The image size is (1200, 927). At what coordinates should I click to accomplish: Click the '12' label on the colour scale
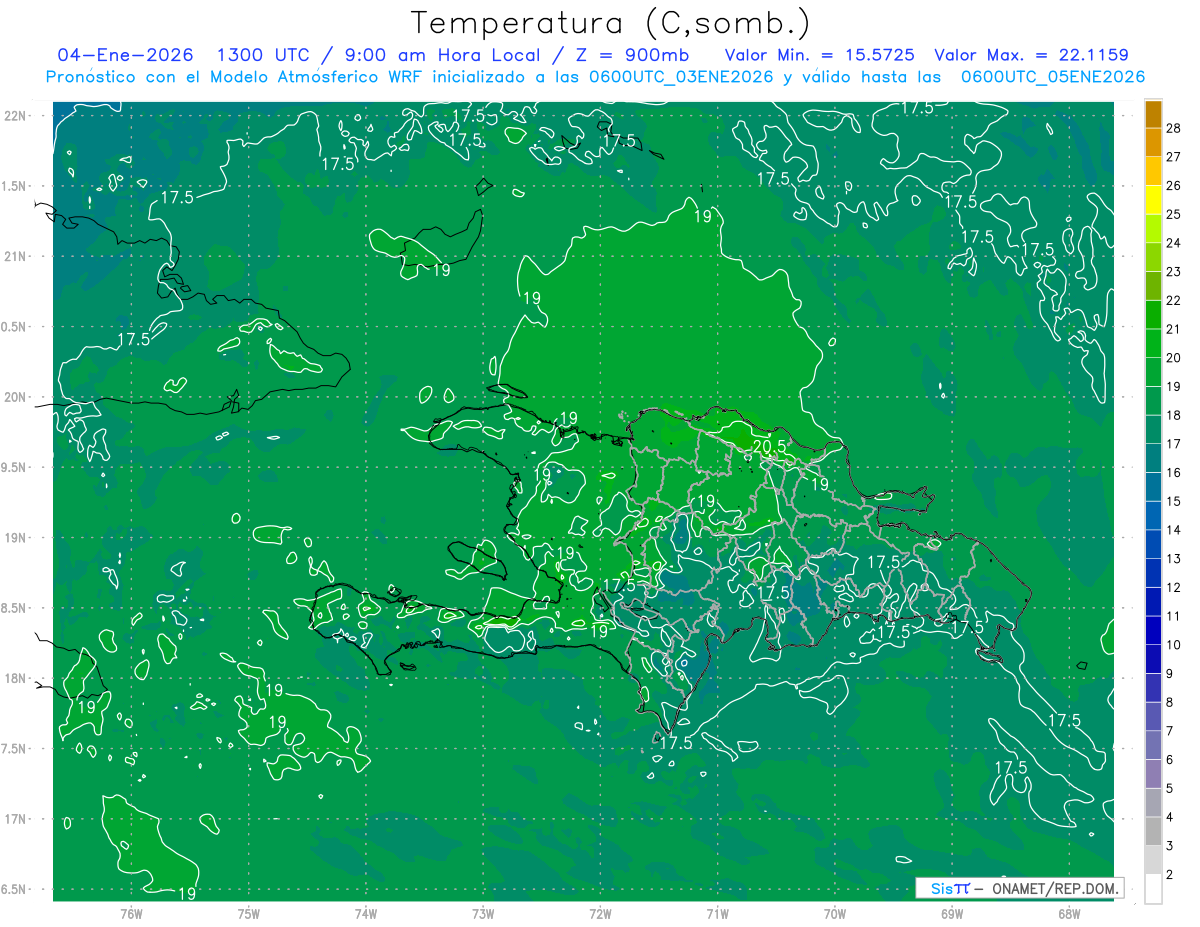click(1174, 587)
